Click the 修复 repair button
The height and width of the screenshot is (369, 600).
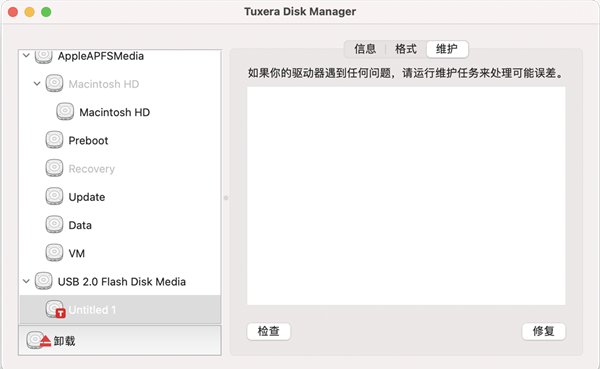(x=543, y=331)
